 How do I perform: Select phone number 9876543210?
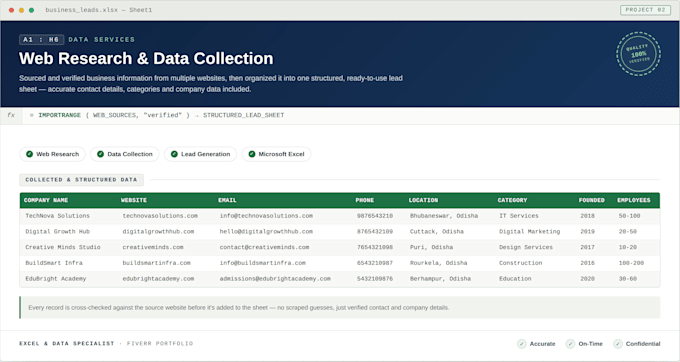[375, 216]
